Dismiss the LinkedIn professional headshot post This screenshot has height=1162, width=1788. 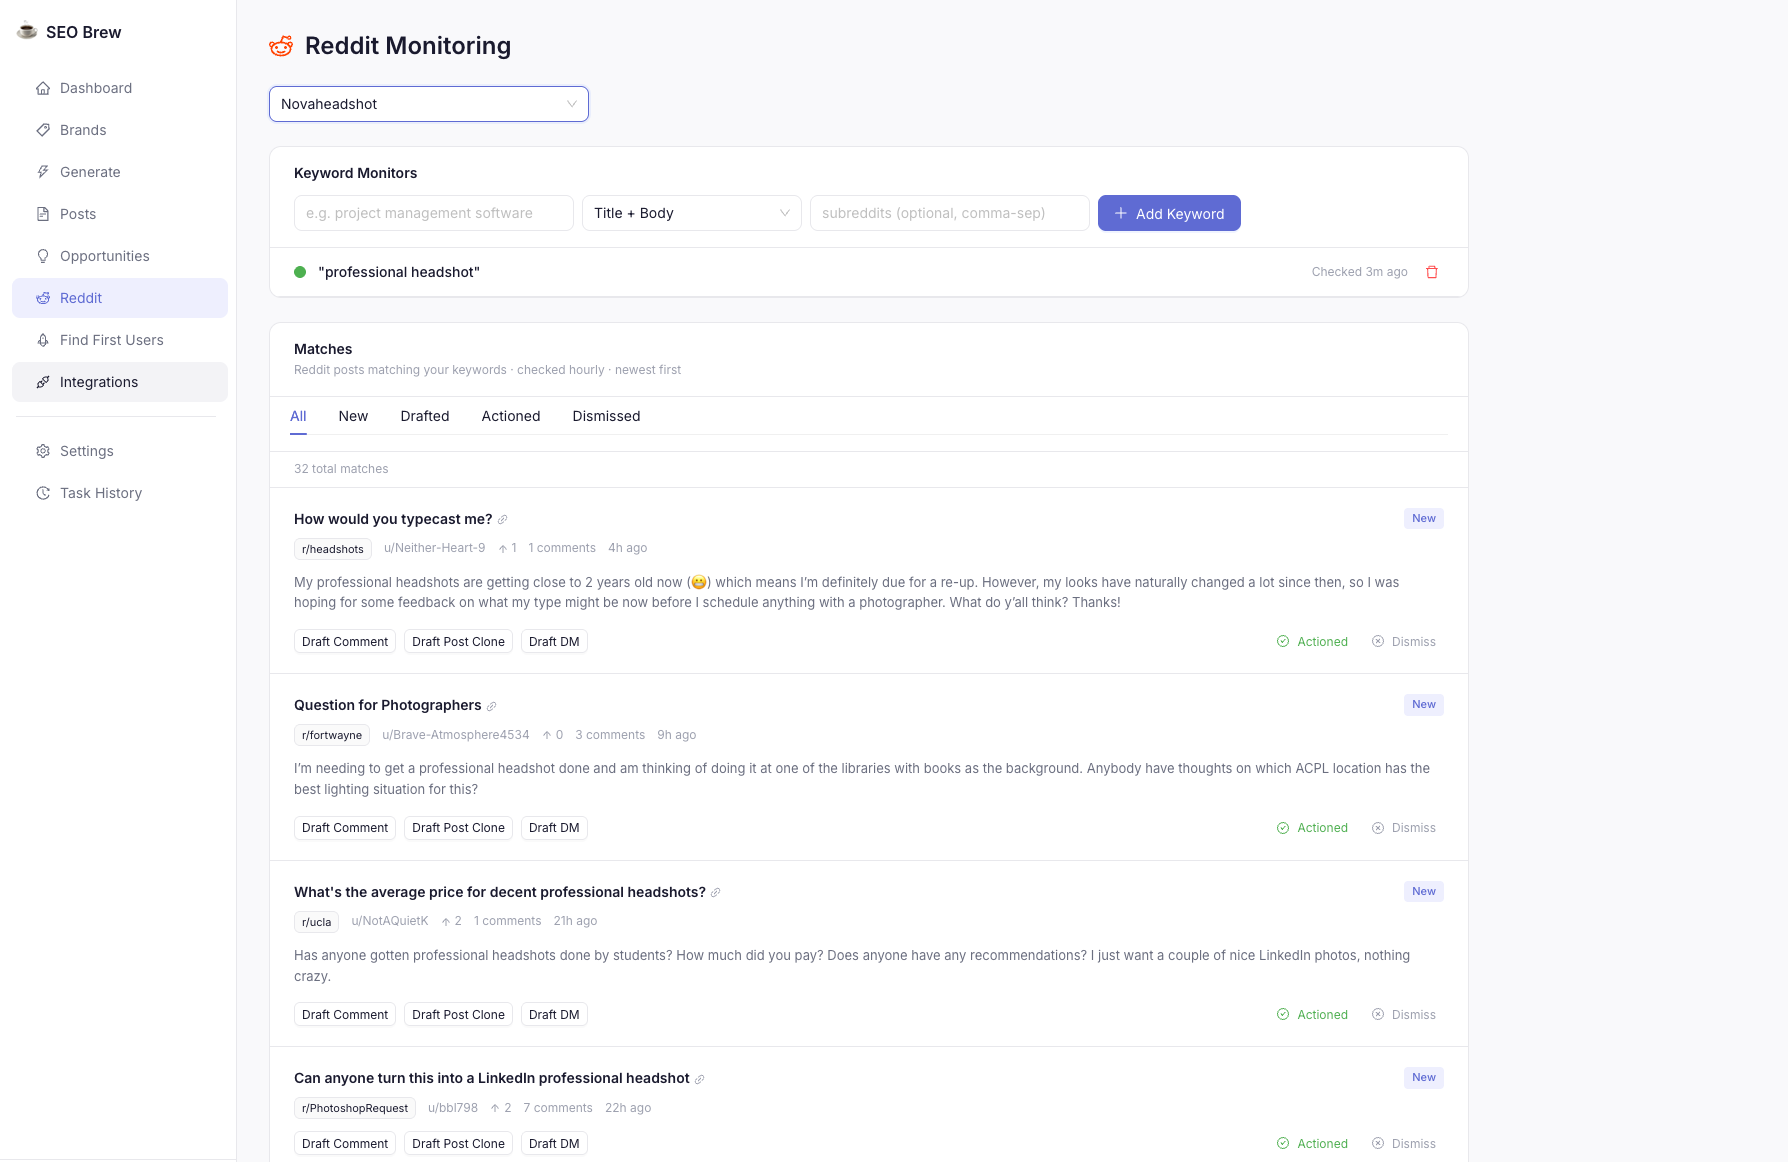tap(1404, 1144)
